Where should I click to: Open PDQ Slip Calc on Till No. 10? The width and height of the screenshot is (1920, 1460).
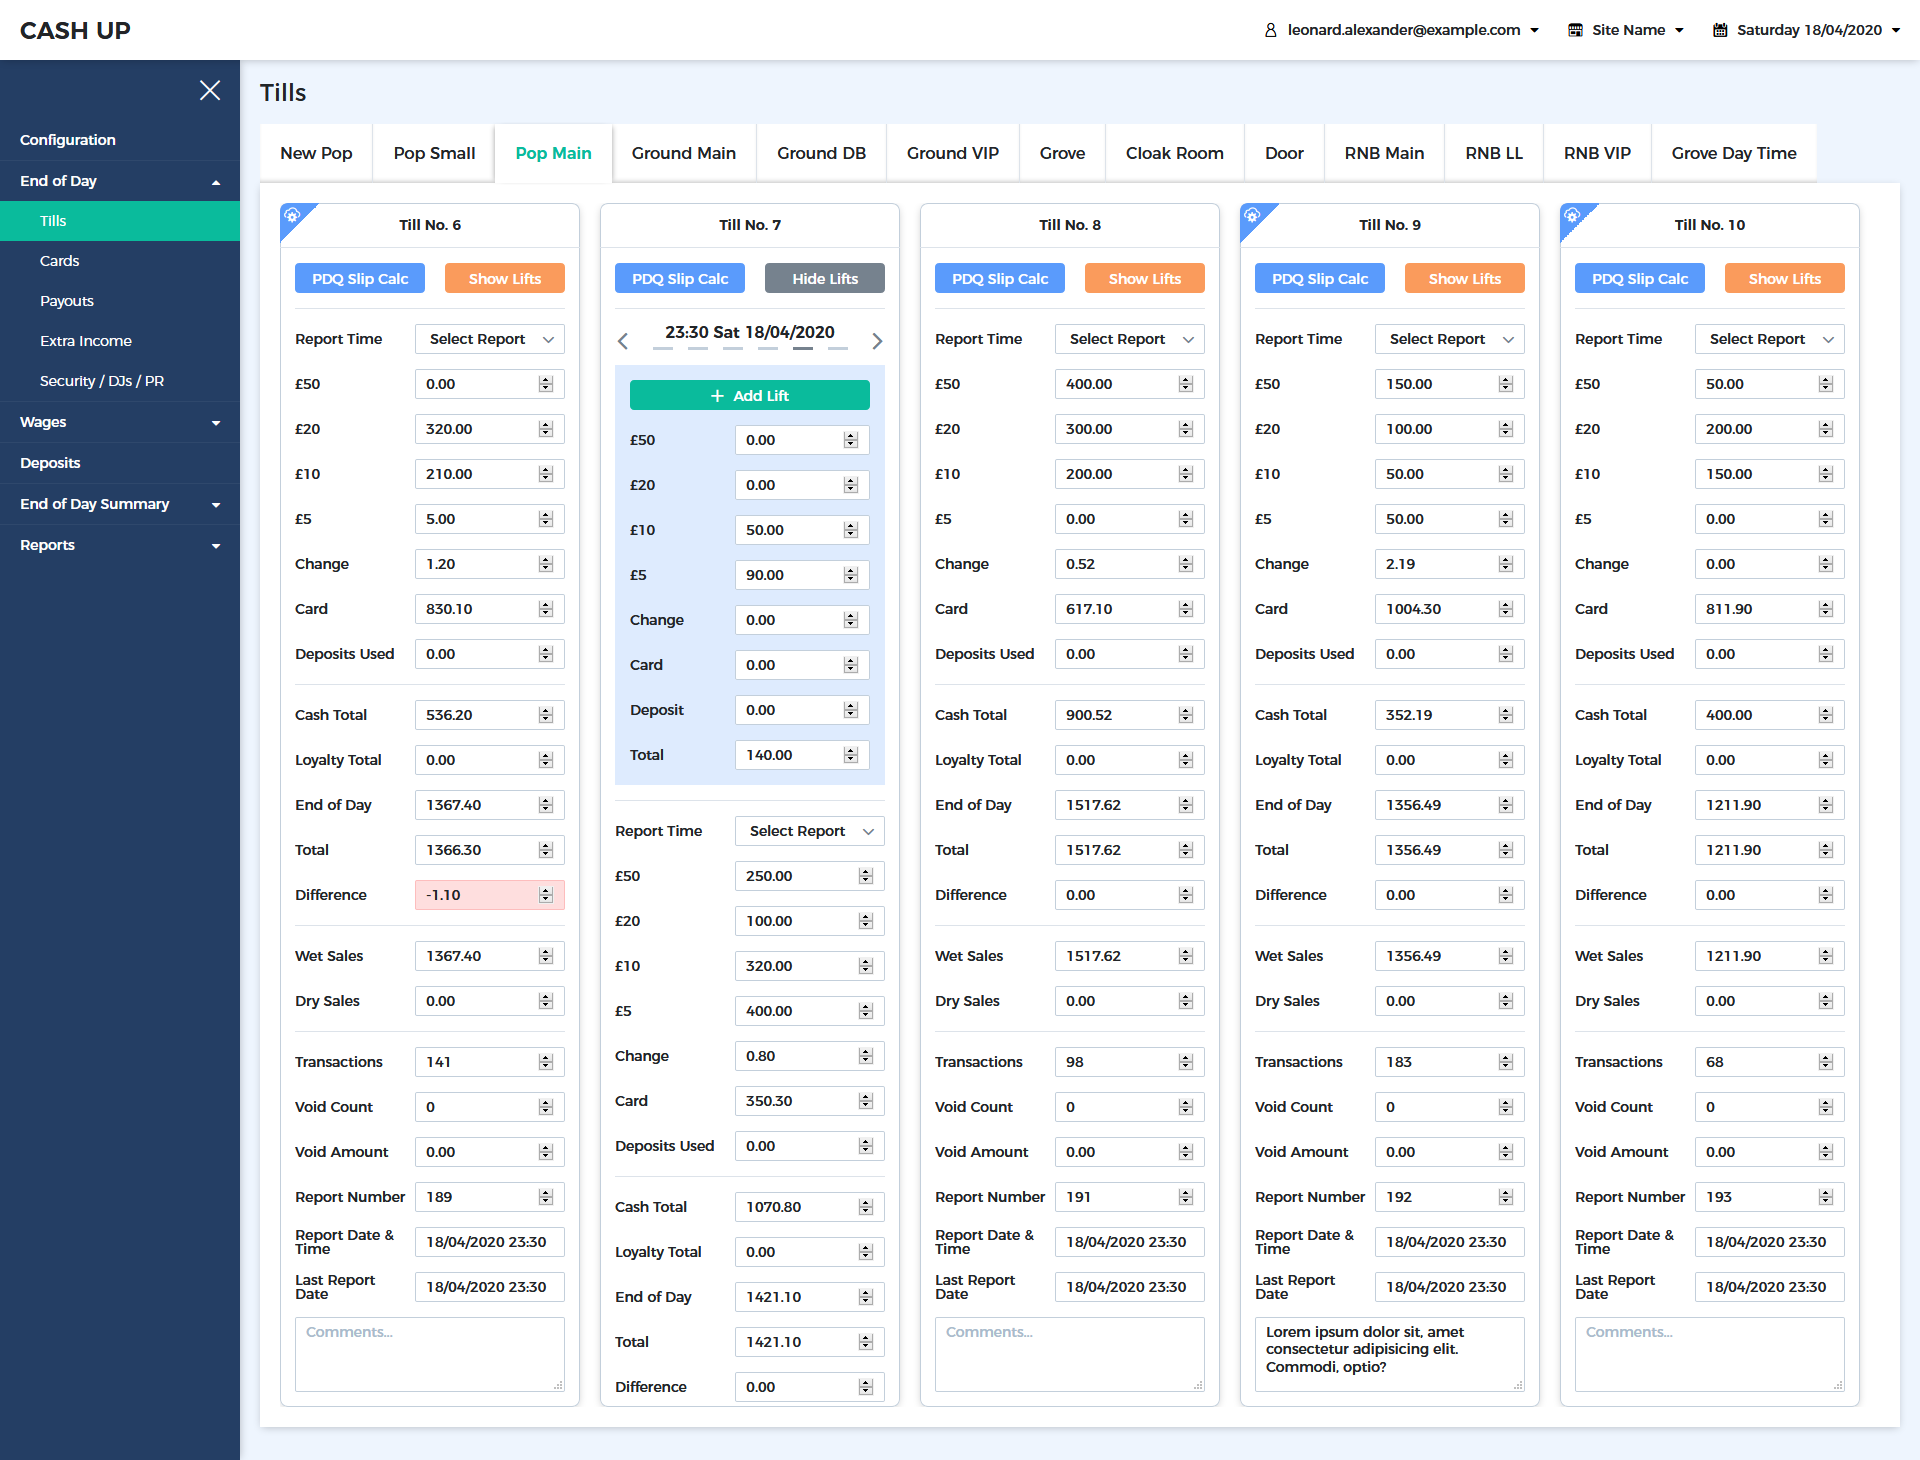pos(1639,279)
